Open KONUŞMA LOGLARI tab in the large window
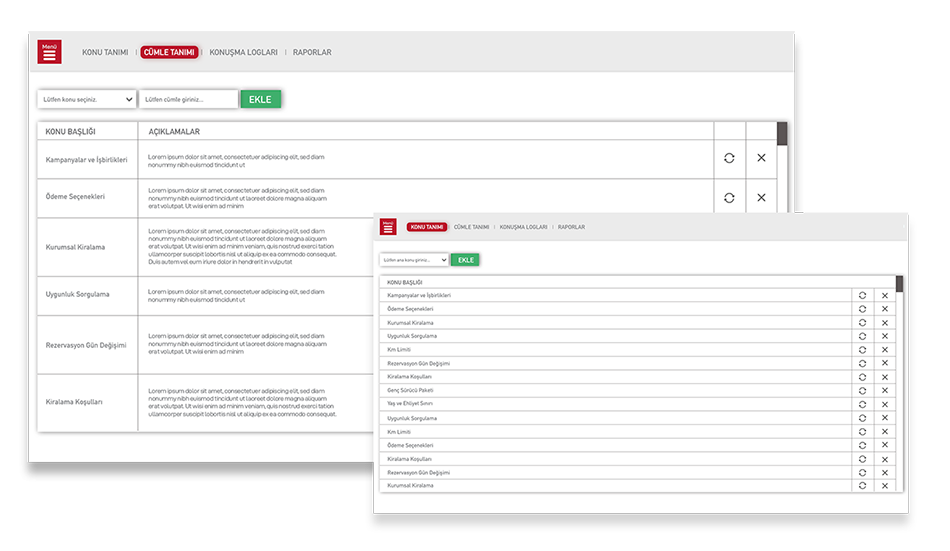 [243, 52]
